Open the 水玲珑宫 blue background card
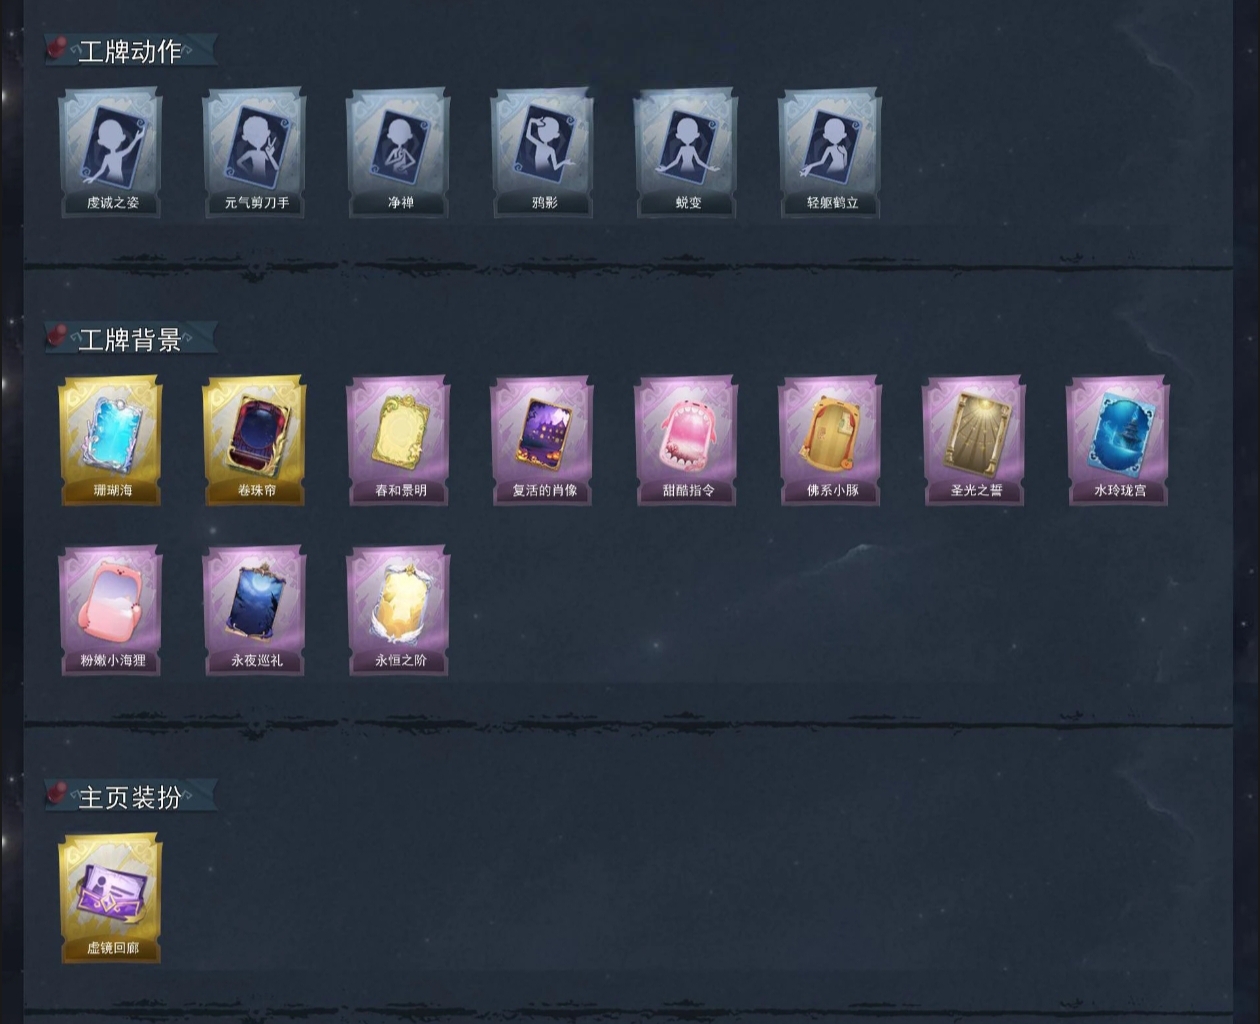 pyautogui.click(x=1118, y=440)
